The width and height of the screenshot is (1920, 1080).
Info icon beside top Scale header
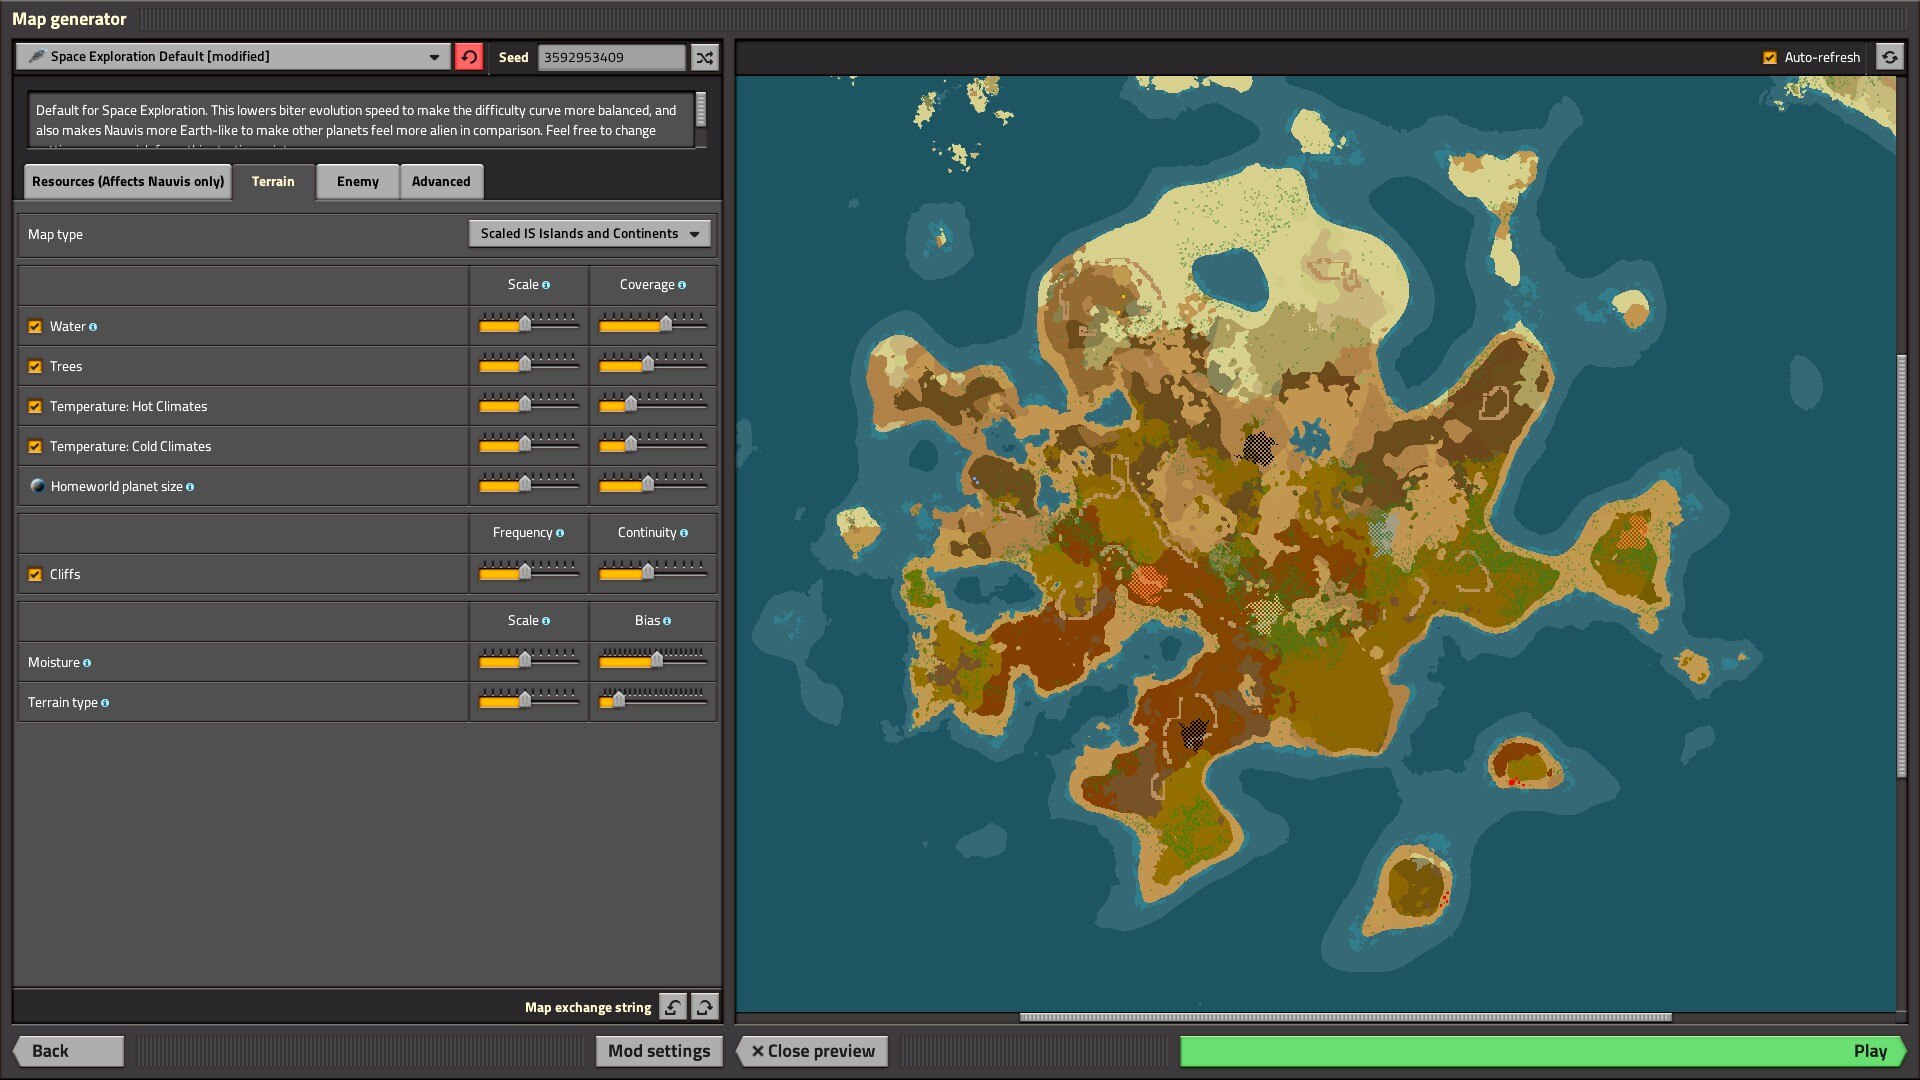coord(546,285)
